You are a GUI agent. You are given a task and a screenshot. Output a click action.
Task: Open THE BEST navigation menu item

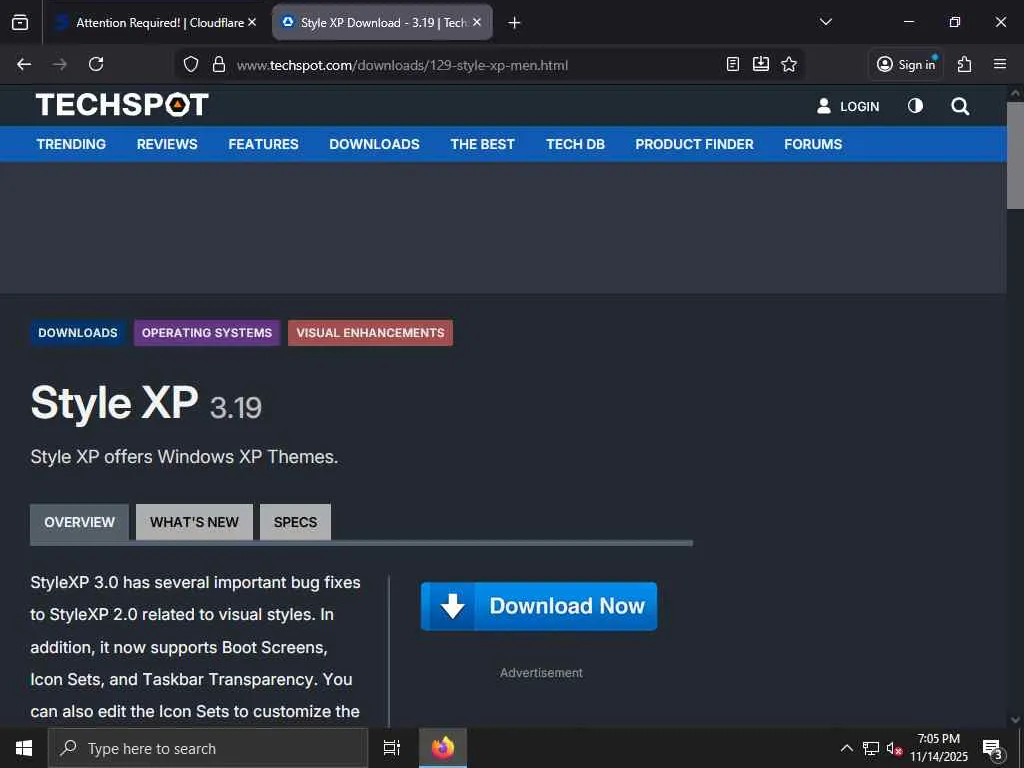pyautogui.click(x=483, y=144)
